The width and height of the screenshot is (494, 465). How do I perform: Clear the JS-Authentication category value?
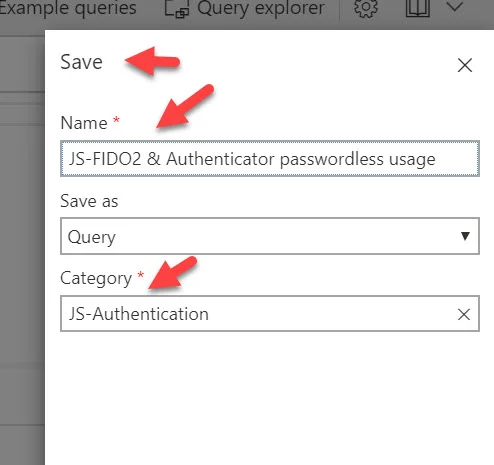click(464, 314)
